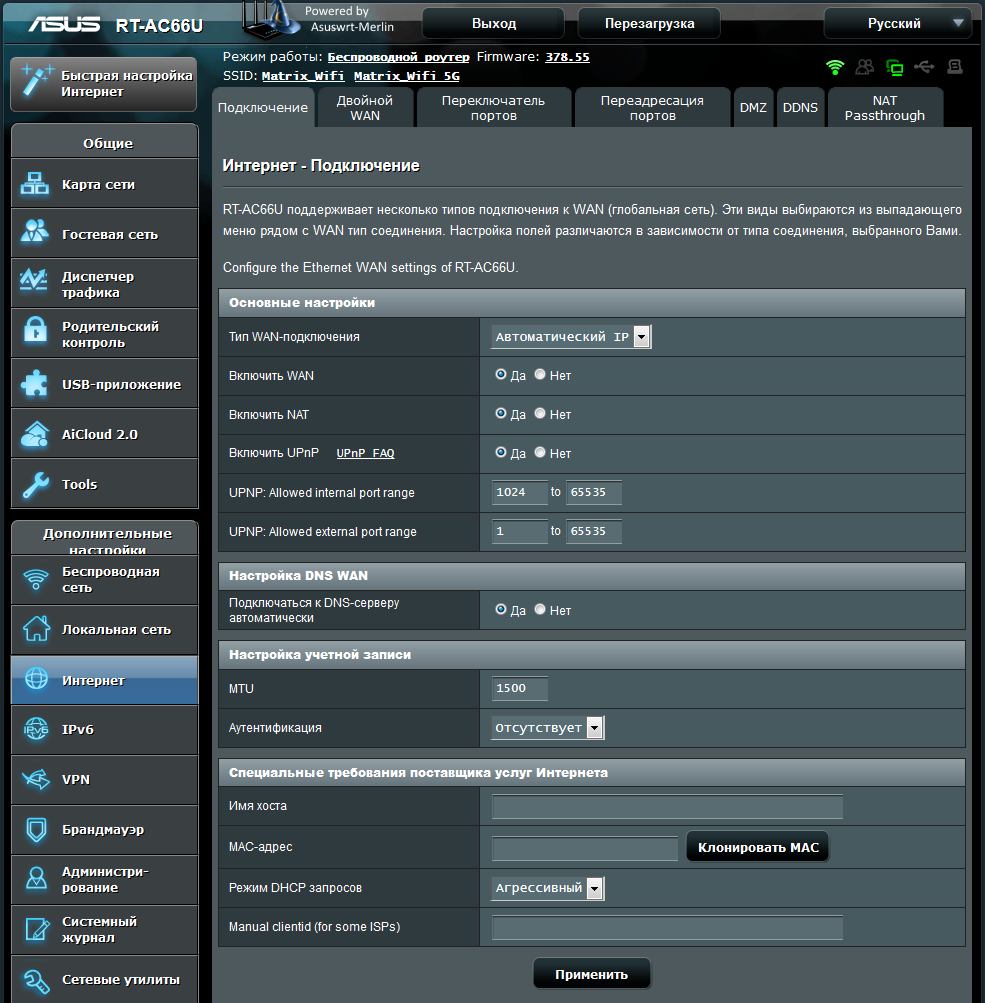Image resolution: width=985 pixels, height=1003 pixels.
Task: Open the Matrix_Wifi_5G SSID link
Action: tap(407, 75)
